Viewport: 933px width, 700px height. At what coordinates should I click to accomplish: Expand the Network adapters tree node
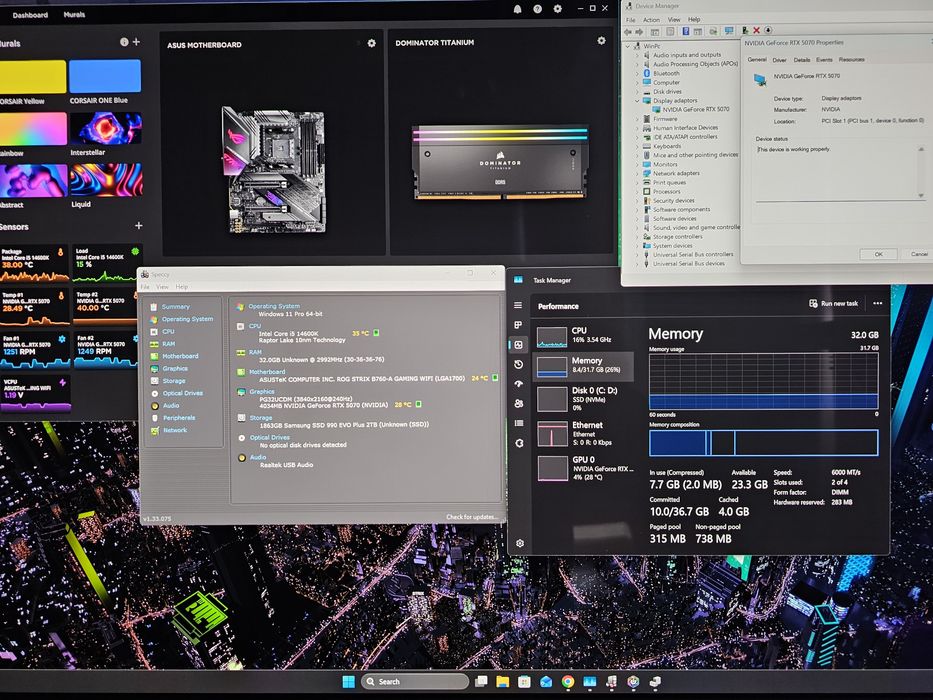pos(637,173)
